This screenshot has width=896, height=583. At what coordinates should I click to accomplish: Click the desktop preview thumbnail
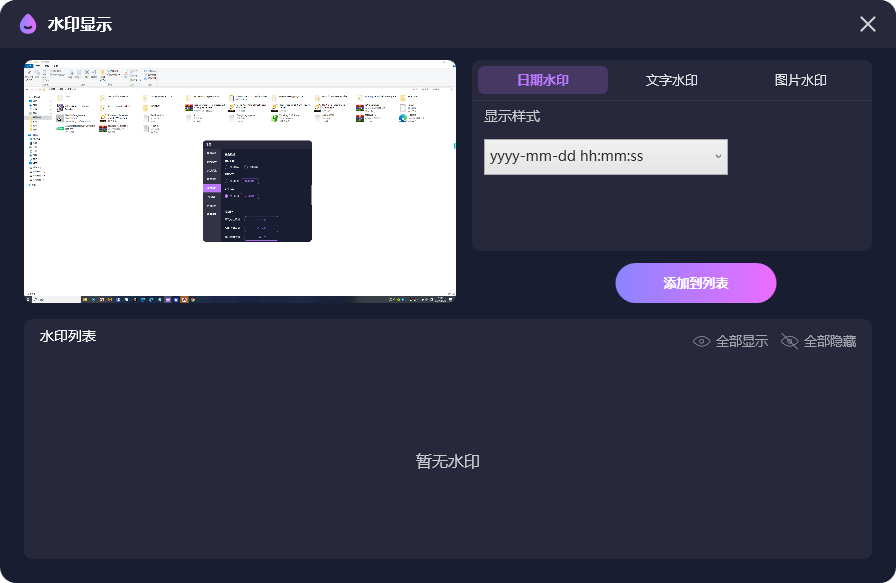point(240,180)
